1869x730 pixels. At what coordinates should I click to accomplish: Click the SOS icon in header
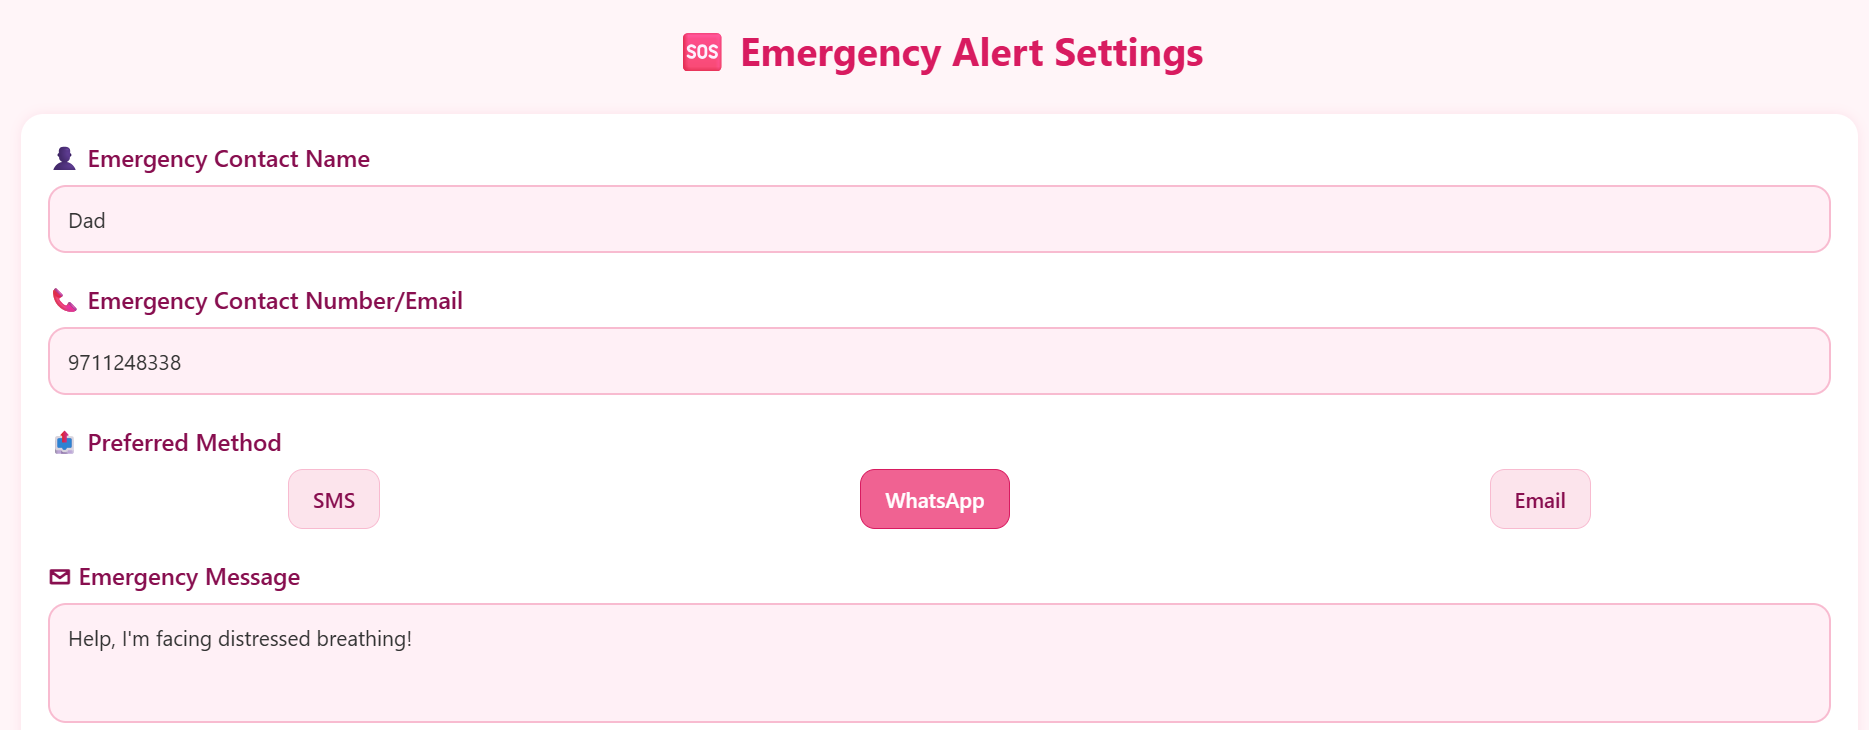pyautogui.click(x=702, y=52)
